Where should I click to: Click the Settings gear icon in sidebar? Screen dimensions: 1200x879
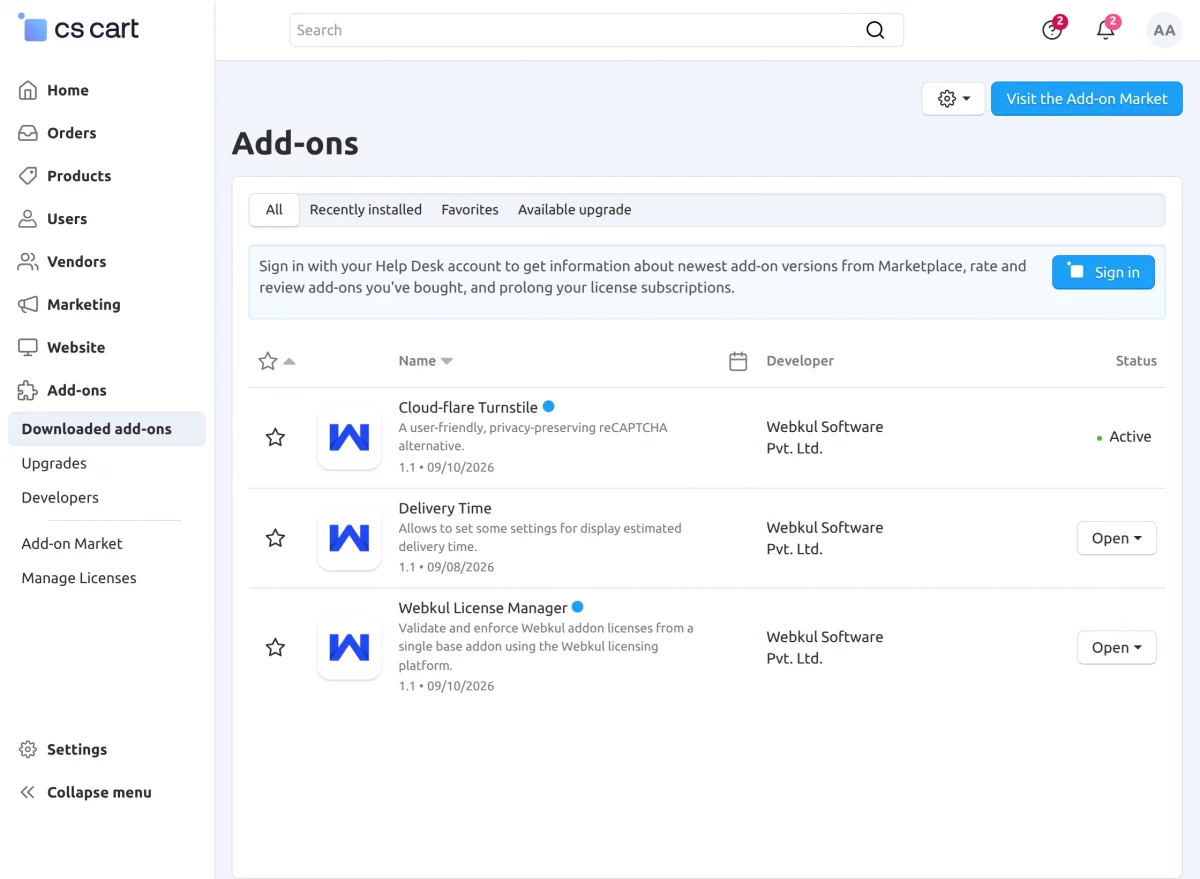coord(28,750)
